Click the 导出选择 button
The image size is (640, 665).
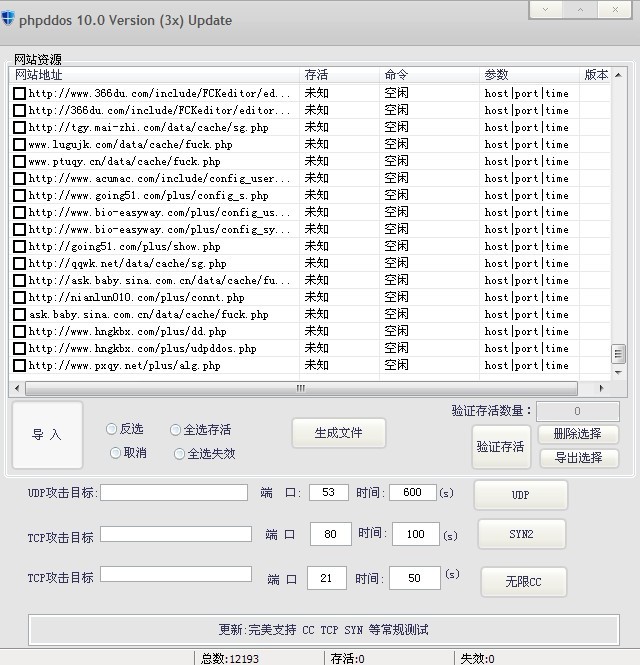579,458
